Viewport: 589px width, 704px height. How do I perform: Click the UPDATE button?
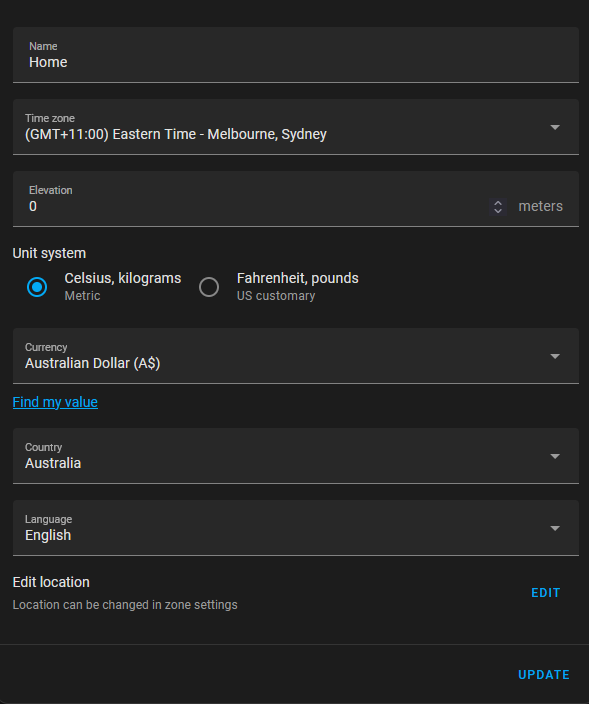tap(544, 675)
